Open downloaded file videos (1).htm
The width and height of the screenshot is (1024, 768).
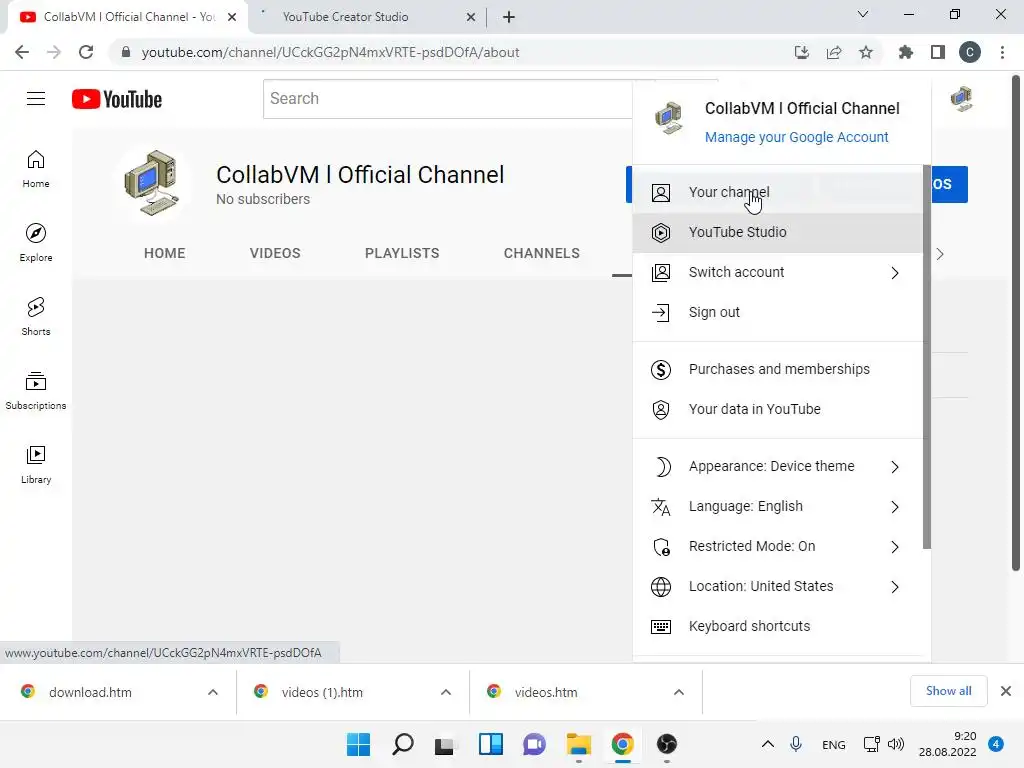pyautogui.click(x=322, y=692)
